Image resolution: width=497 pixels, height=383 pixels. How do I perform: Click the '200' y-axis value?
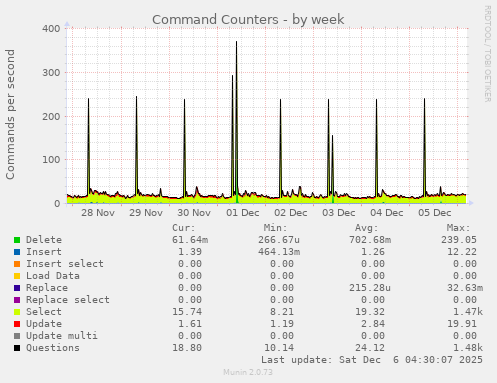click(x=51, y=117)
